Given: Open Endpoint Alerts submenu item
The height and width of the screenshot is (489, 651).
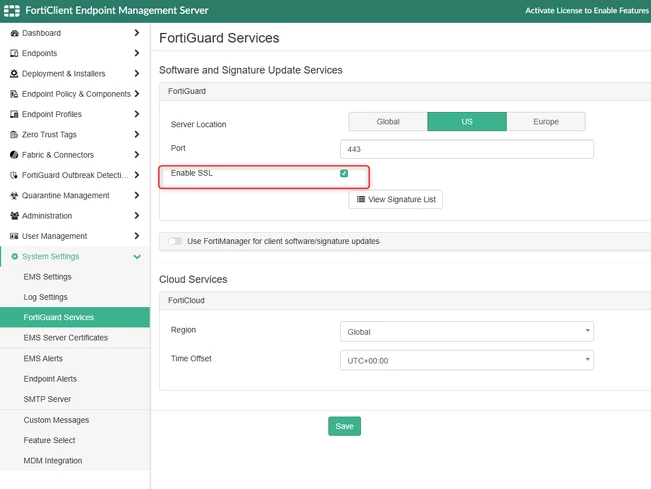Looking at the screenshot, I should [75, 379].
